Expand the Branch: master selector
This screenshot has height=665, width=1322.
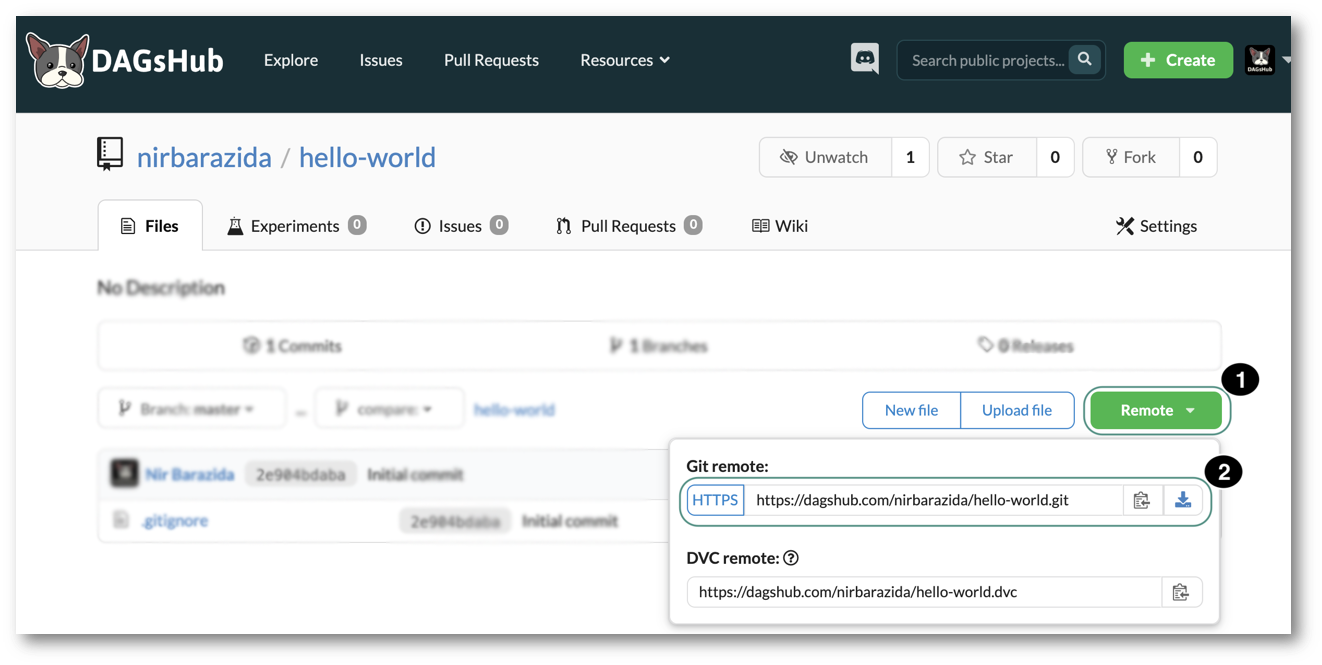point(192,407)
